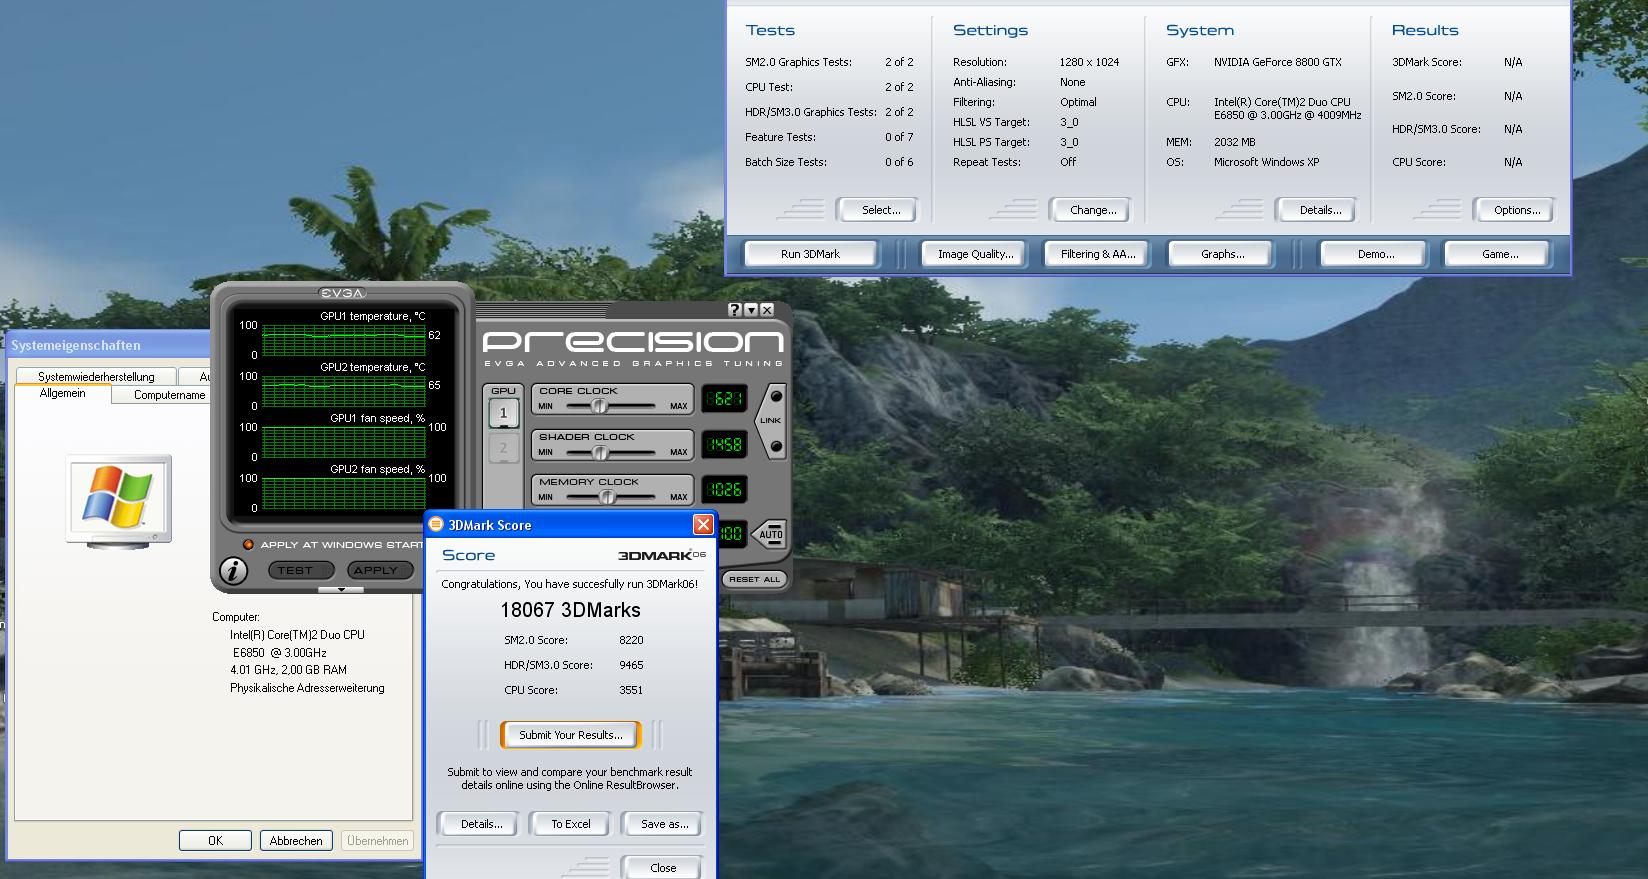Click the Systemeigenschaften title bar

pyautogui.click(x=110, y=345)
